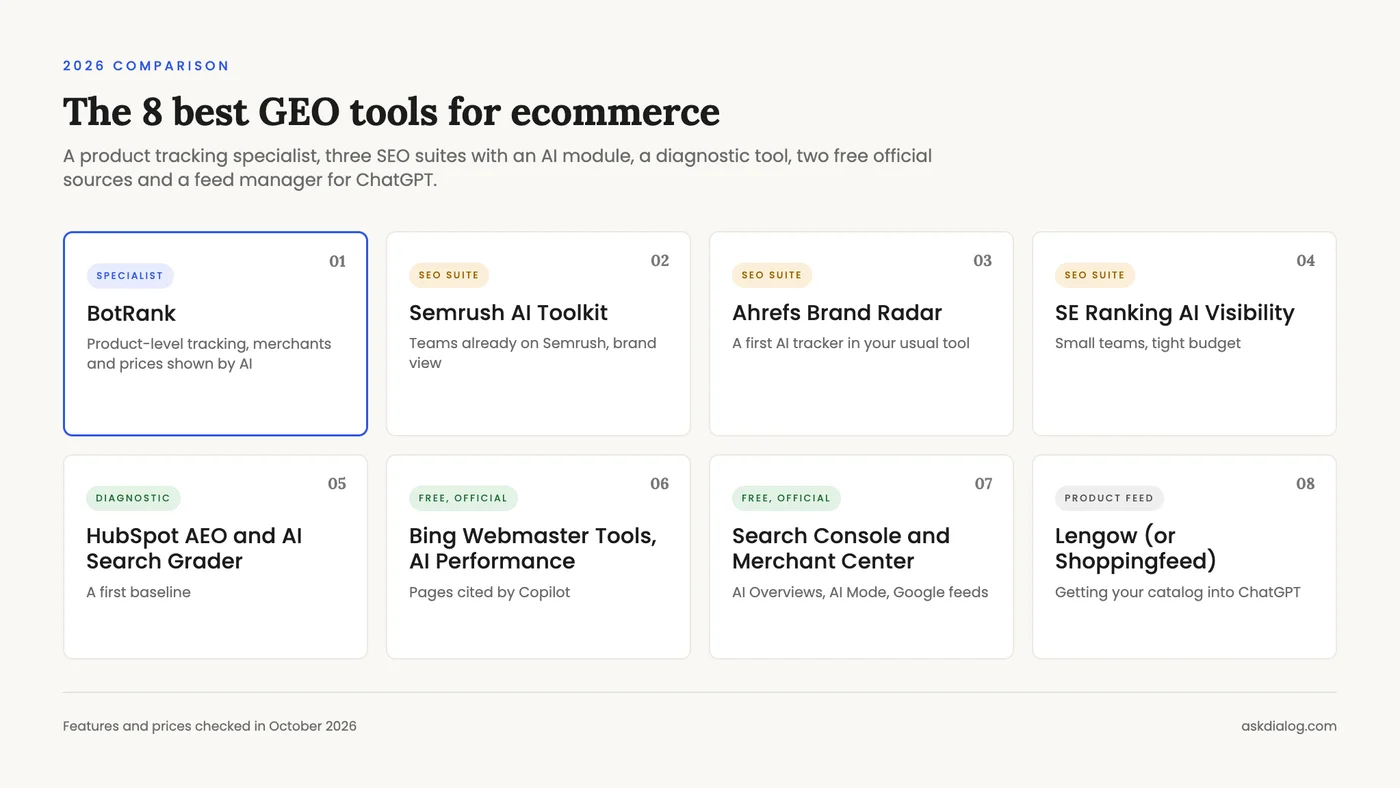Click the Search Console and Merchant Center title
Screen dimensions: 1400x788
click(x=841, y=548)
